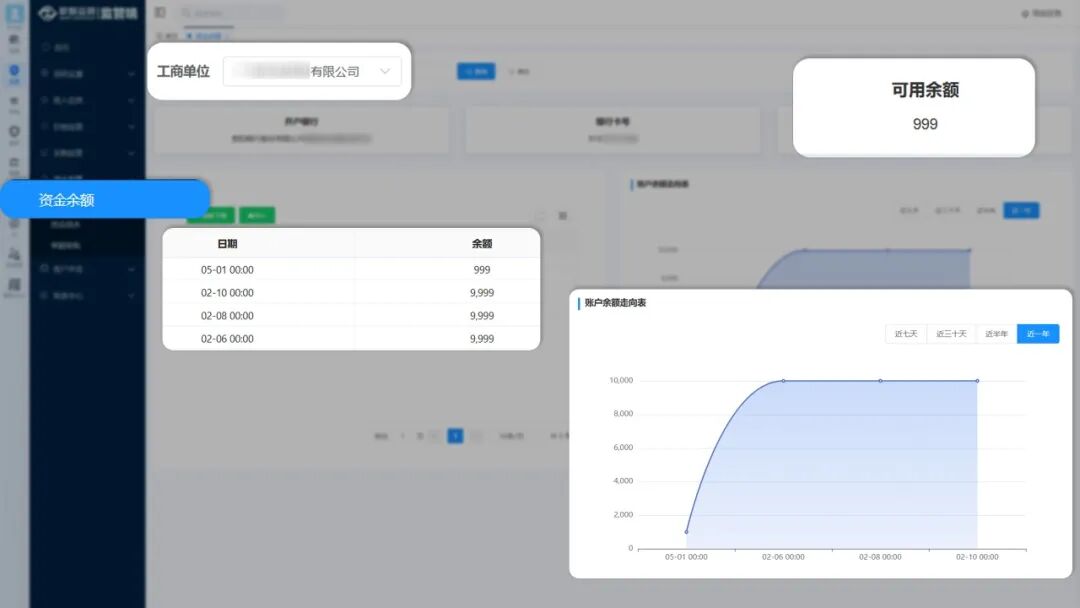Click the 02-10 00:00 x-axis label on chart

[977, 557]
